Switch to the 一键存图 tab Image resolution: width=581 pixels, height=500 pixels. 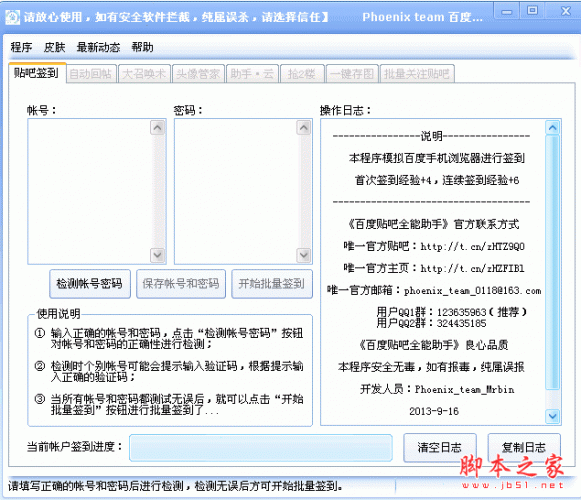click(x=352, y=74)
